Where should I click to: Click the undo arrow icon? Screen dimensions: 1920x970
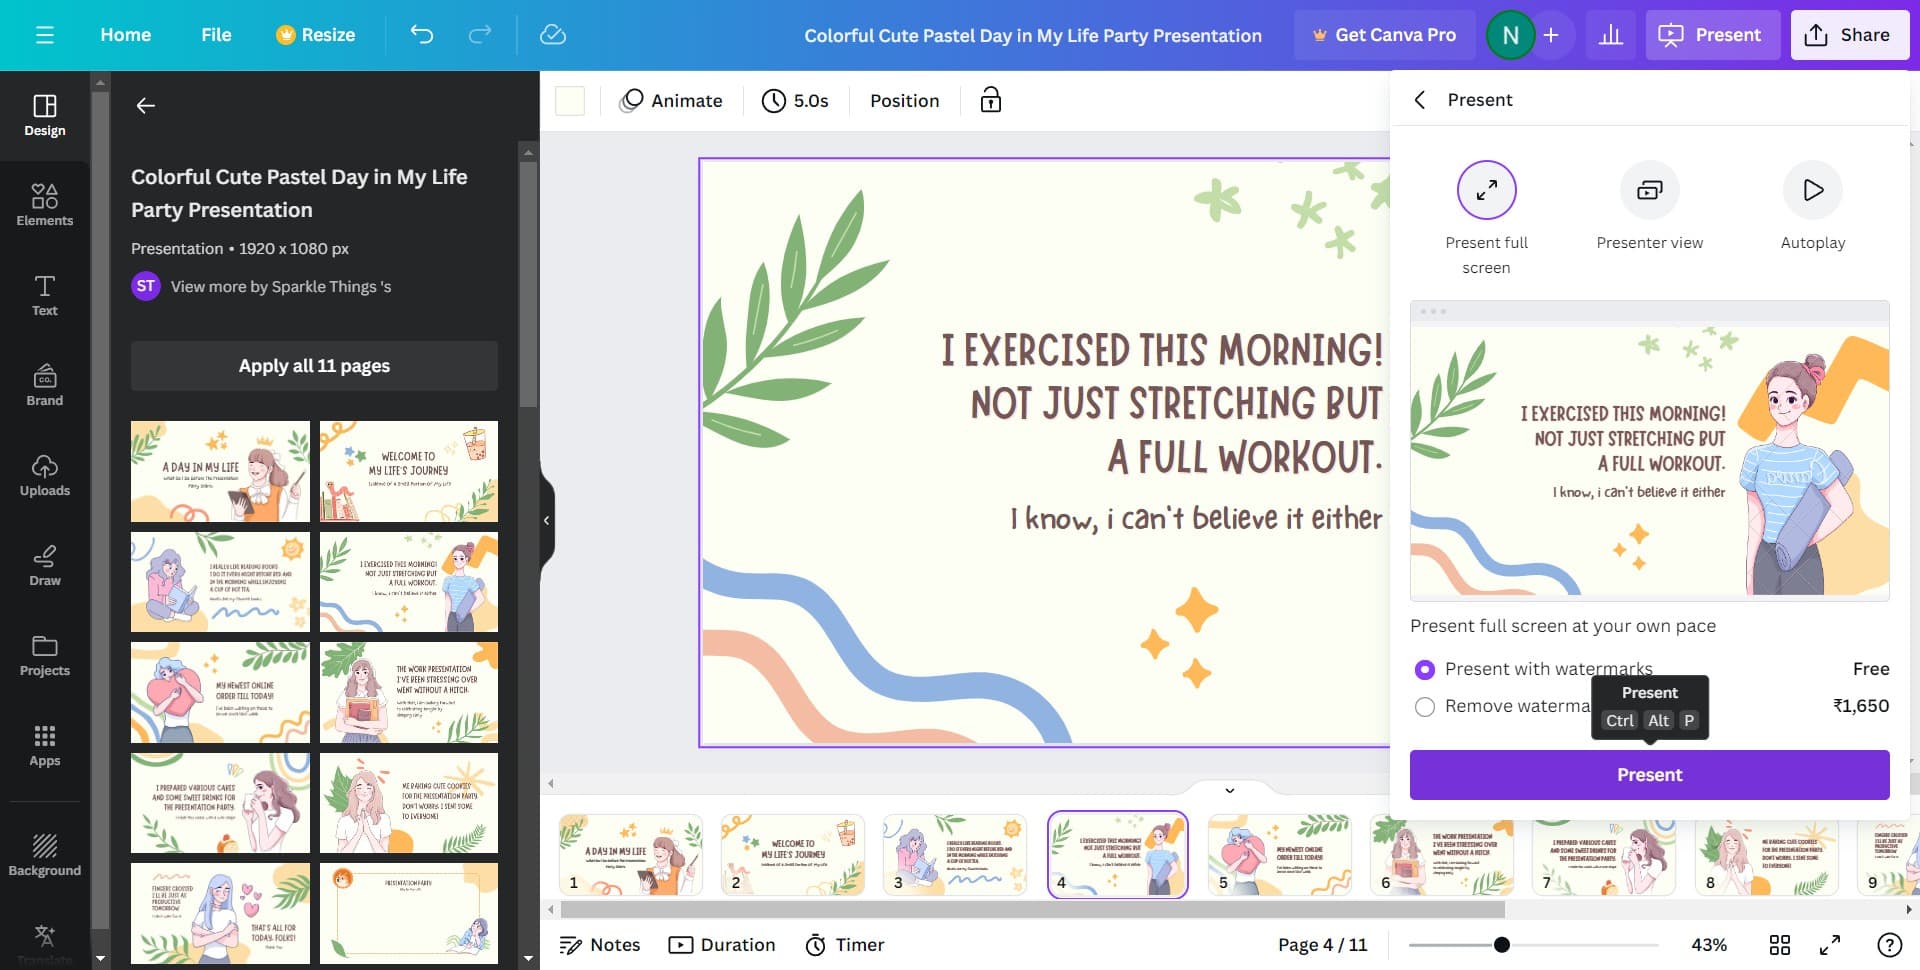422,35
